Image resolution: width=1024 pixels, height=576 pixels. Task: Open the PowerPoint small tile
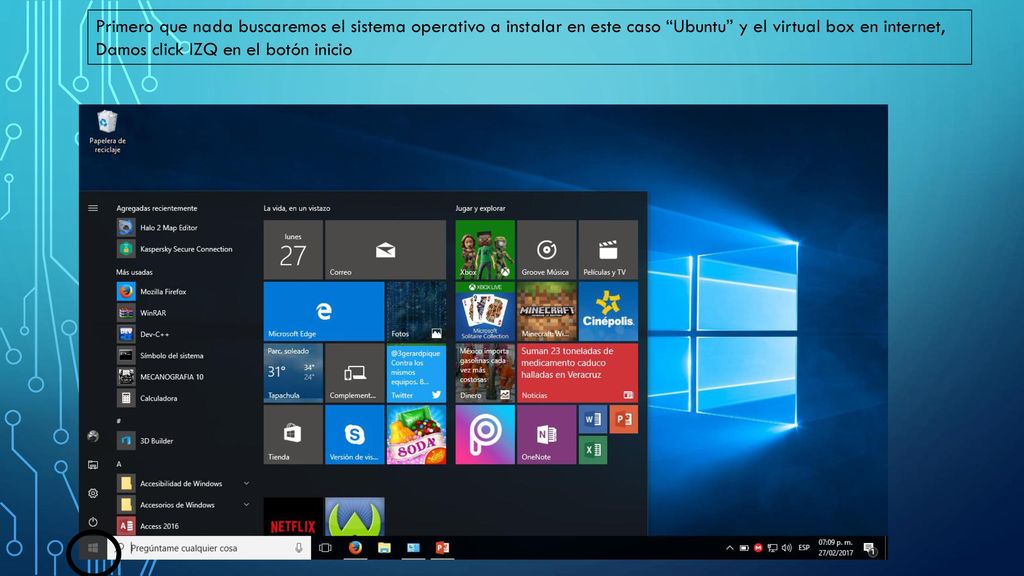[x=624, y=419]
